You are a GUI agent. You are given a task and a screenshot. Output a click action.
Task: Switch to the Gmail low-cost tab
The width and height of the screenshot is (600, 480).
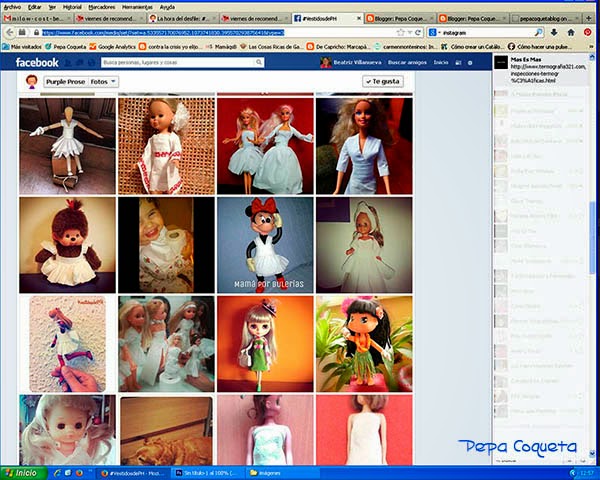(x=37, y=18)
